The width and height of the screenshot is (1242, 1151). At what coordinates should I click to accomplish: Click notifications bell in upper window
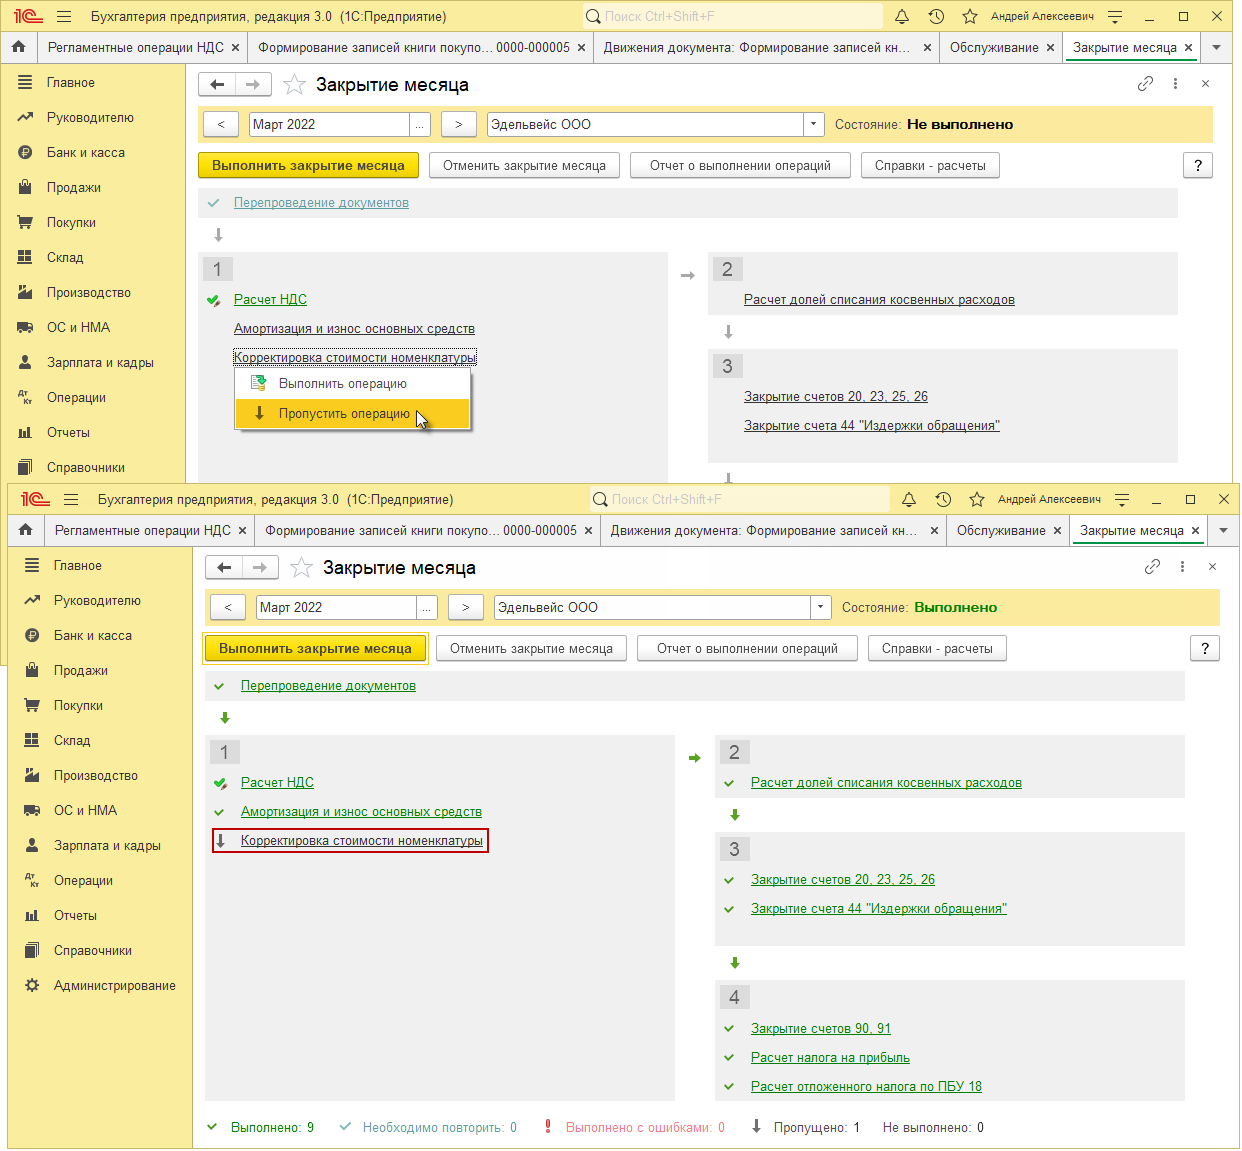click(902, 16)
